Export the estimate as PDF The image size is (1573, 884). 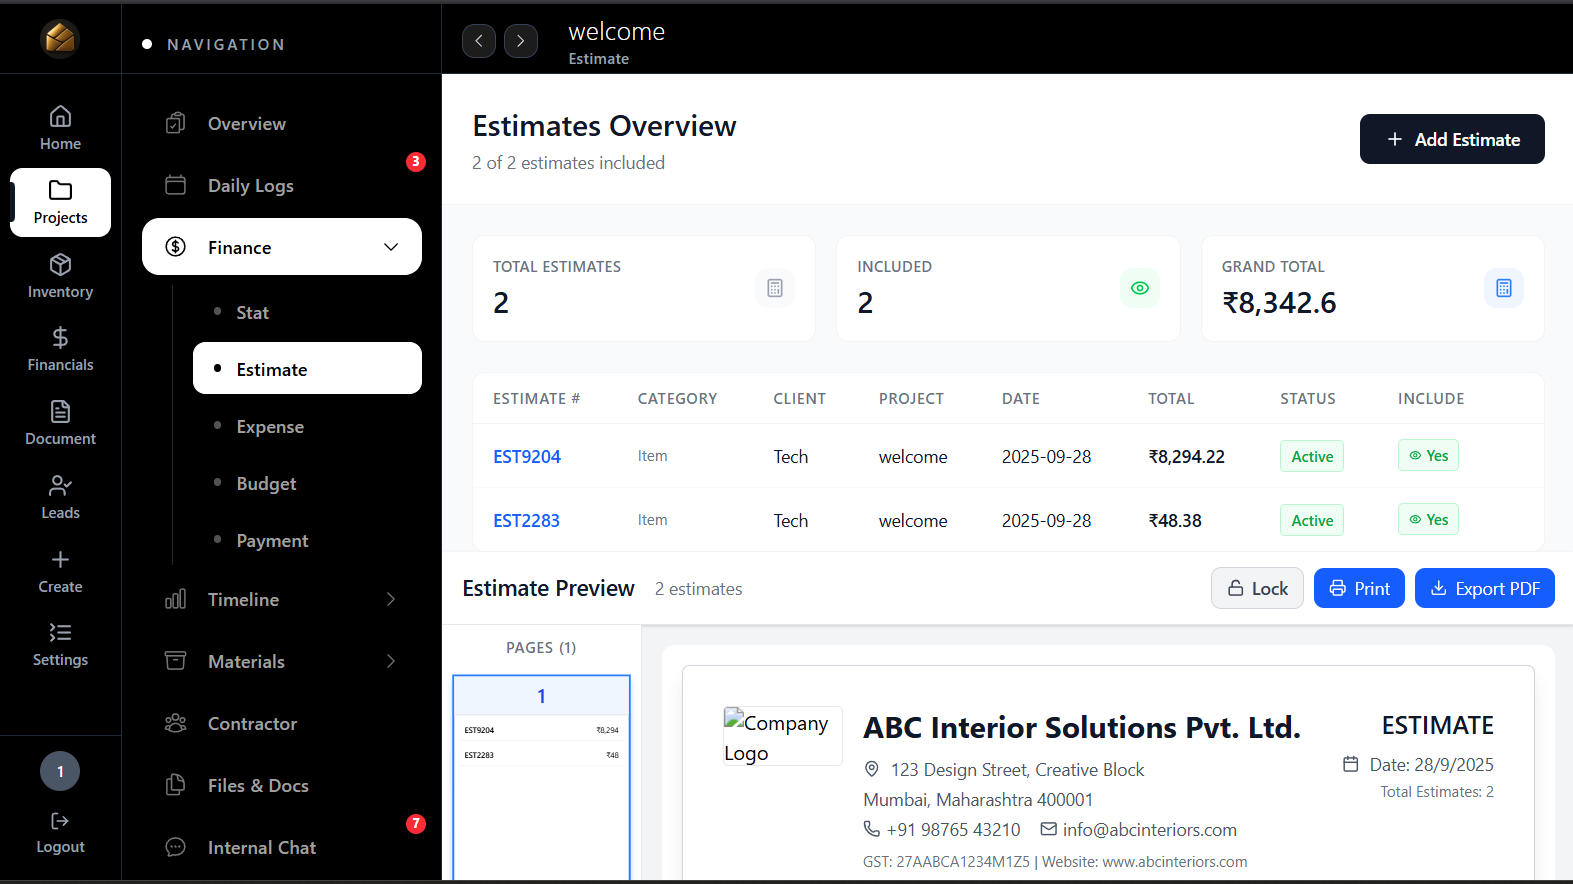coord(1484,589)
